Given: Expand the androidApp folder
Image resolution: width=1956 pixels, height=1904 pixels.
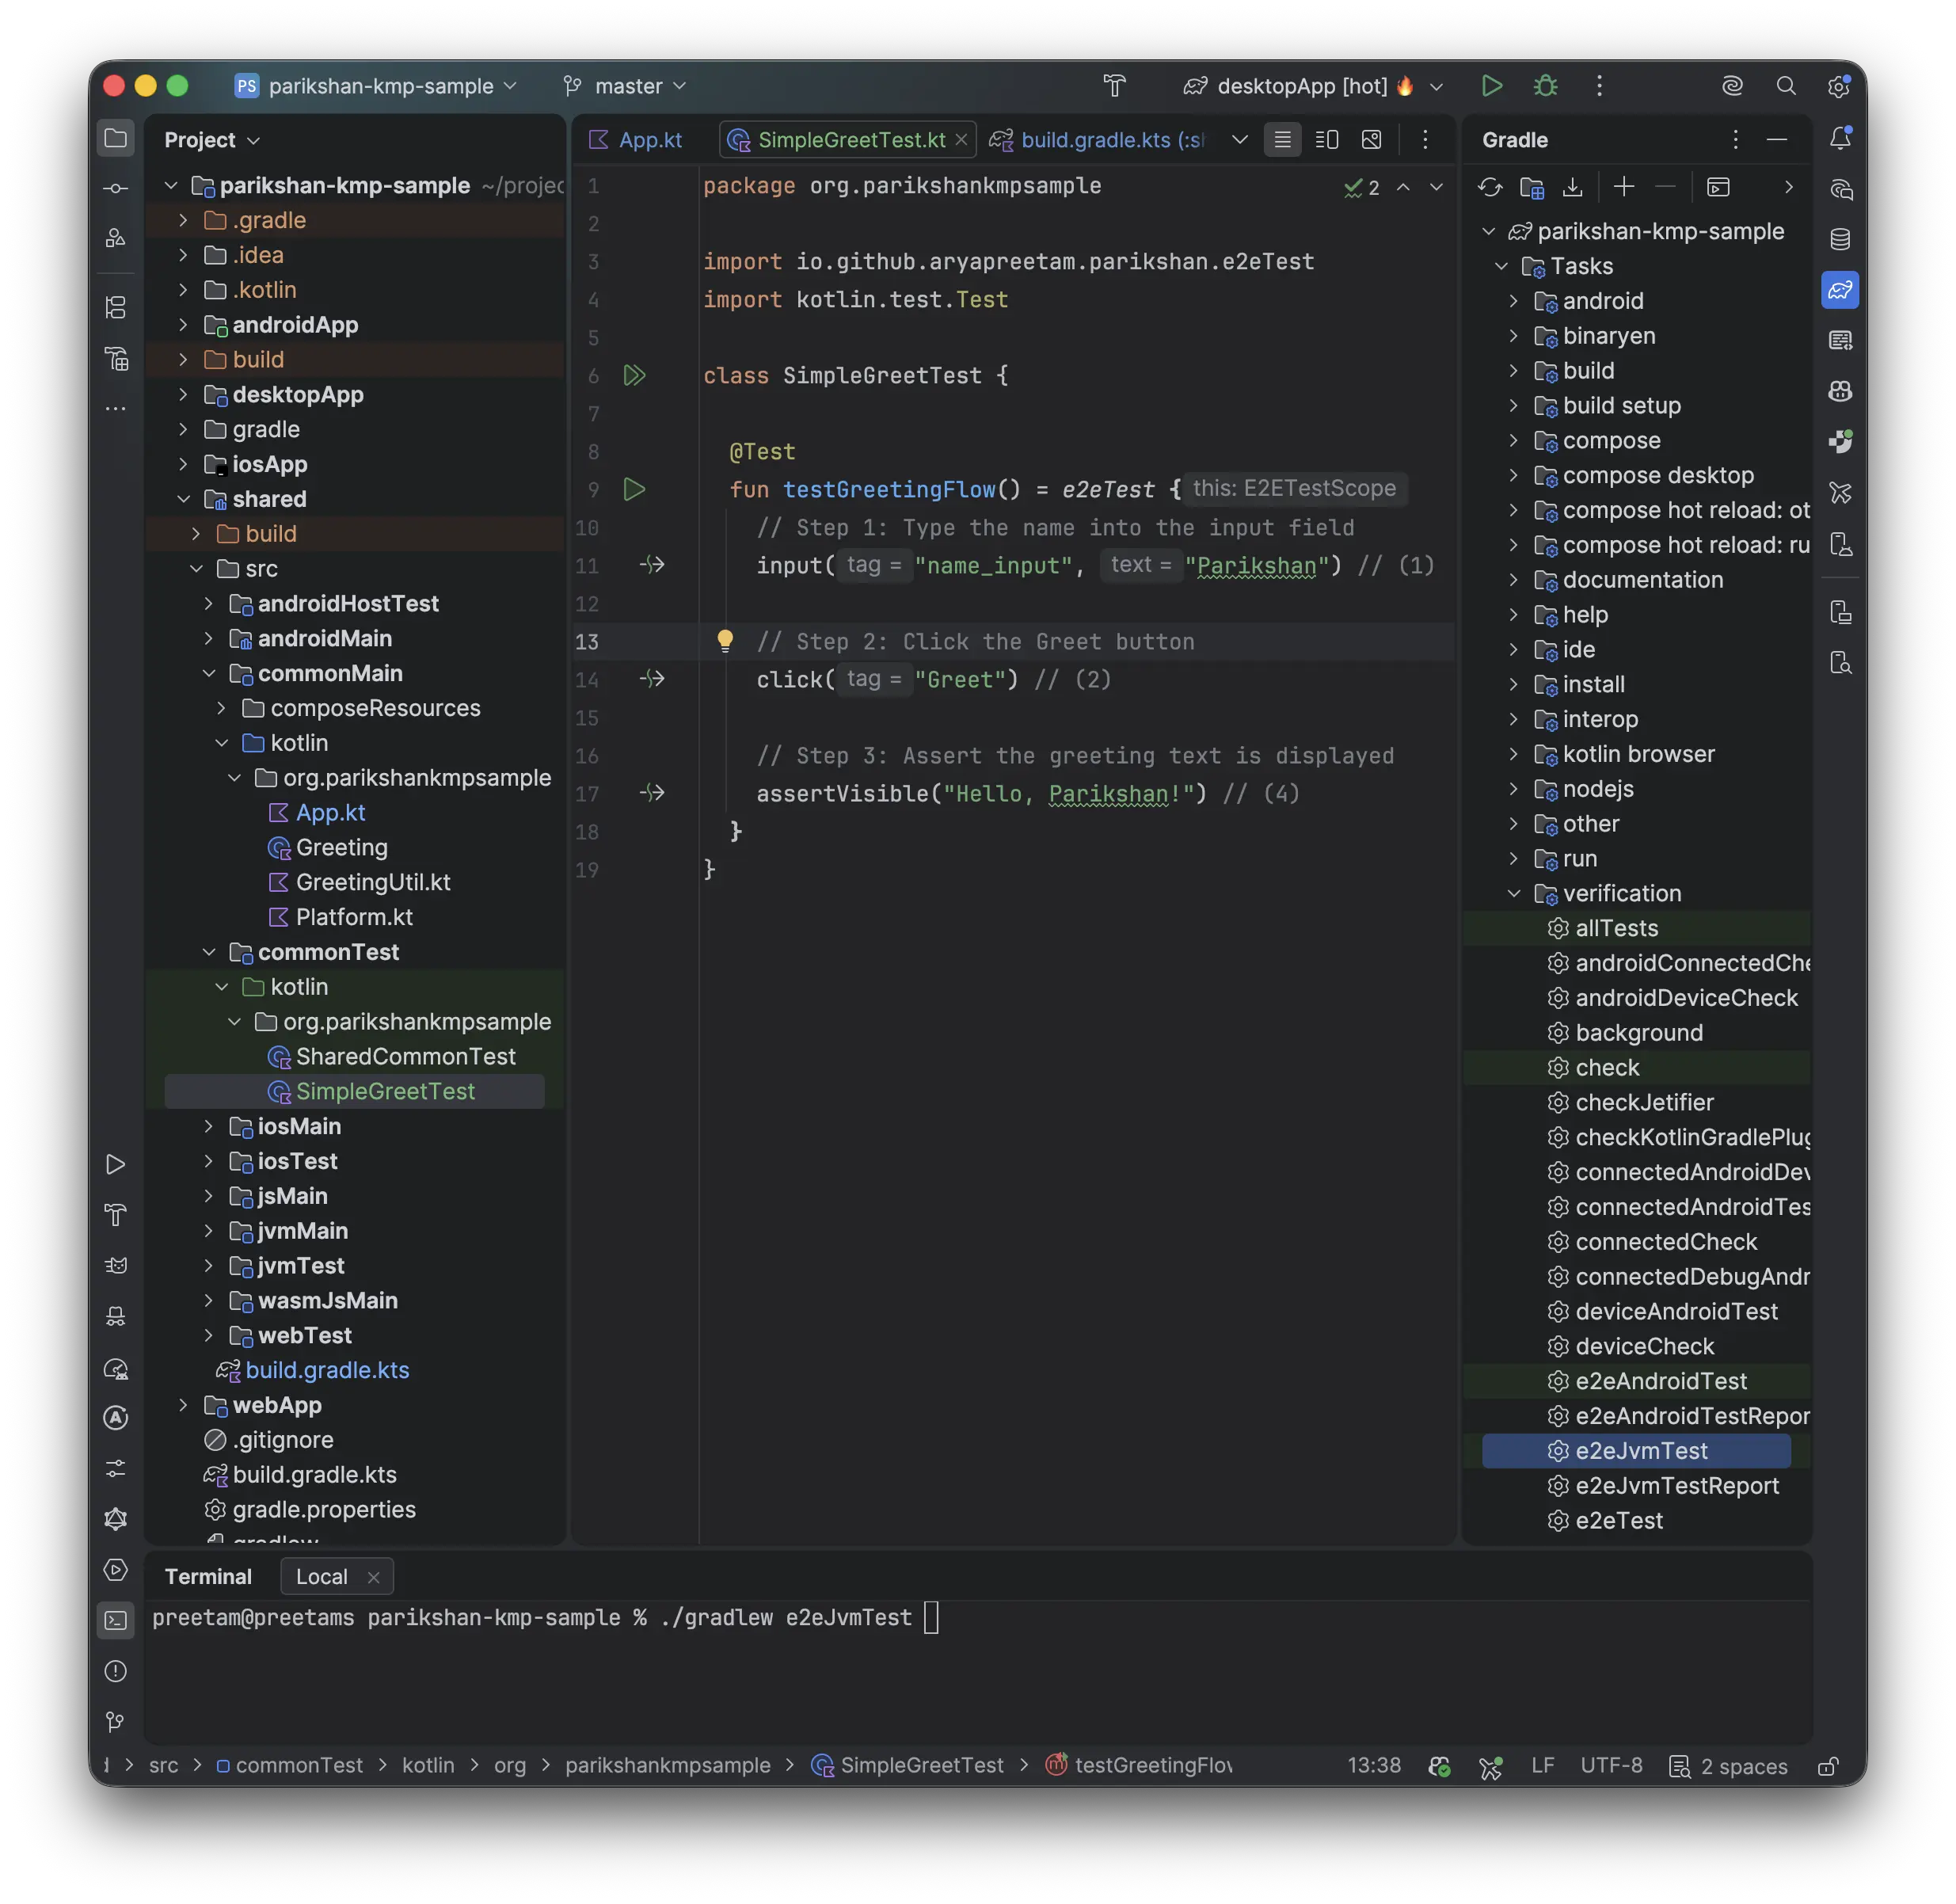Looking at the screenshot, I should [183, 325].
